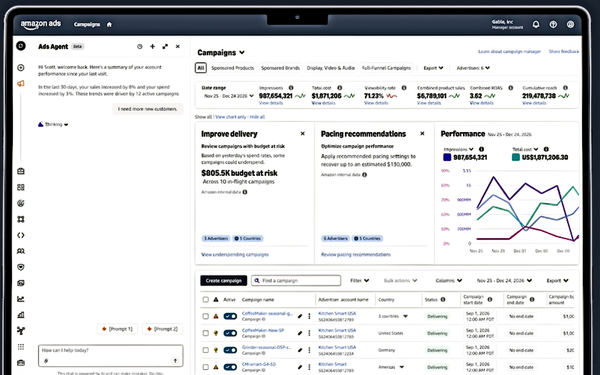
Task: Click the home icon next to Campaigns
Action: pos(109,24)
